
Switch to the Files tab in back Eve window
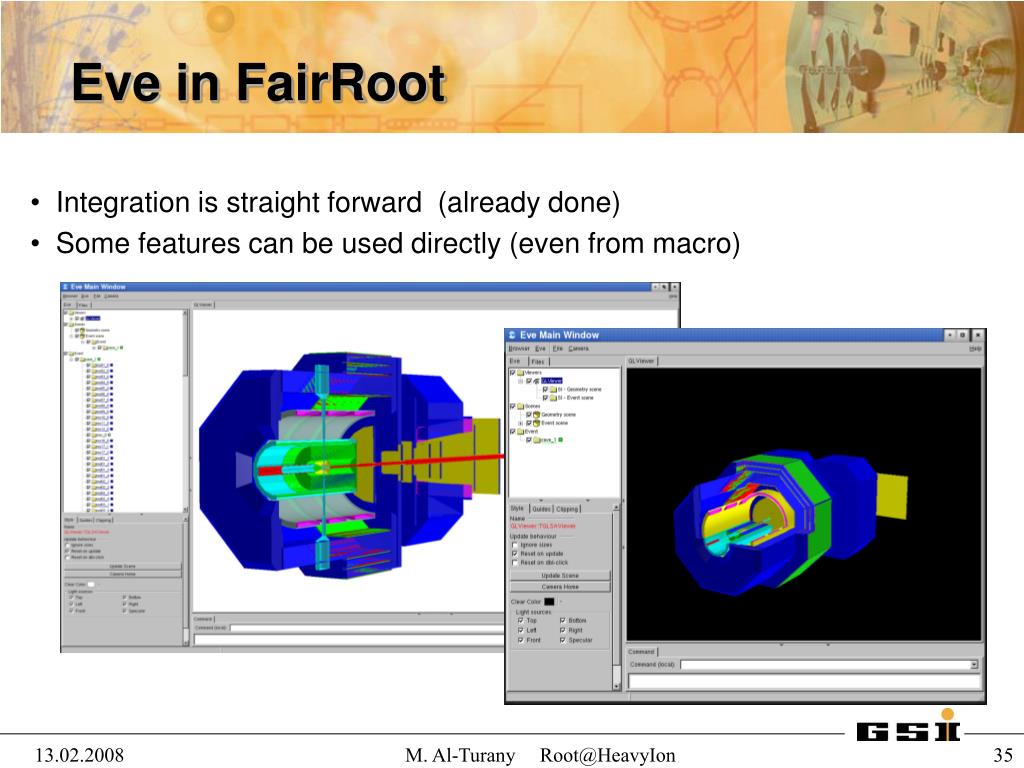pos(84,305)
